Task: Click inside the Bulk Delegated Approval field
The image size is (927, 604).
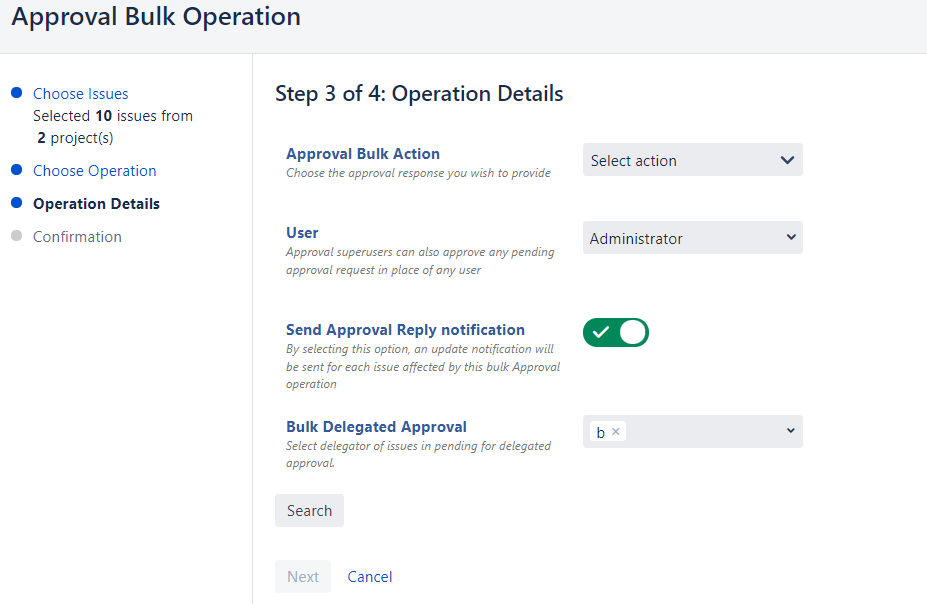Action: (700, 432)
